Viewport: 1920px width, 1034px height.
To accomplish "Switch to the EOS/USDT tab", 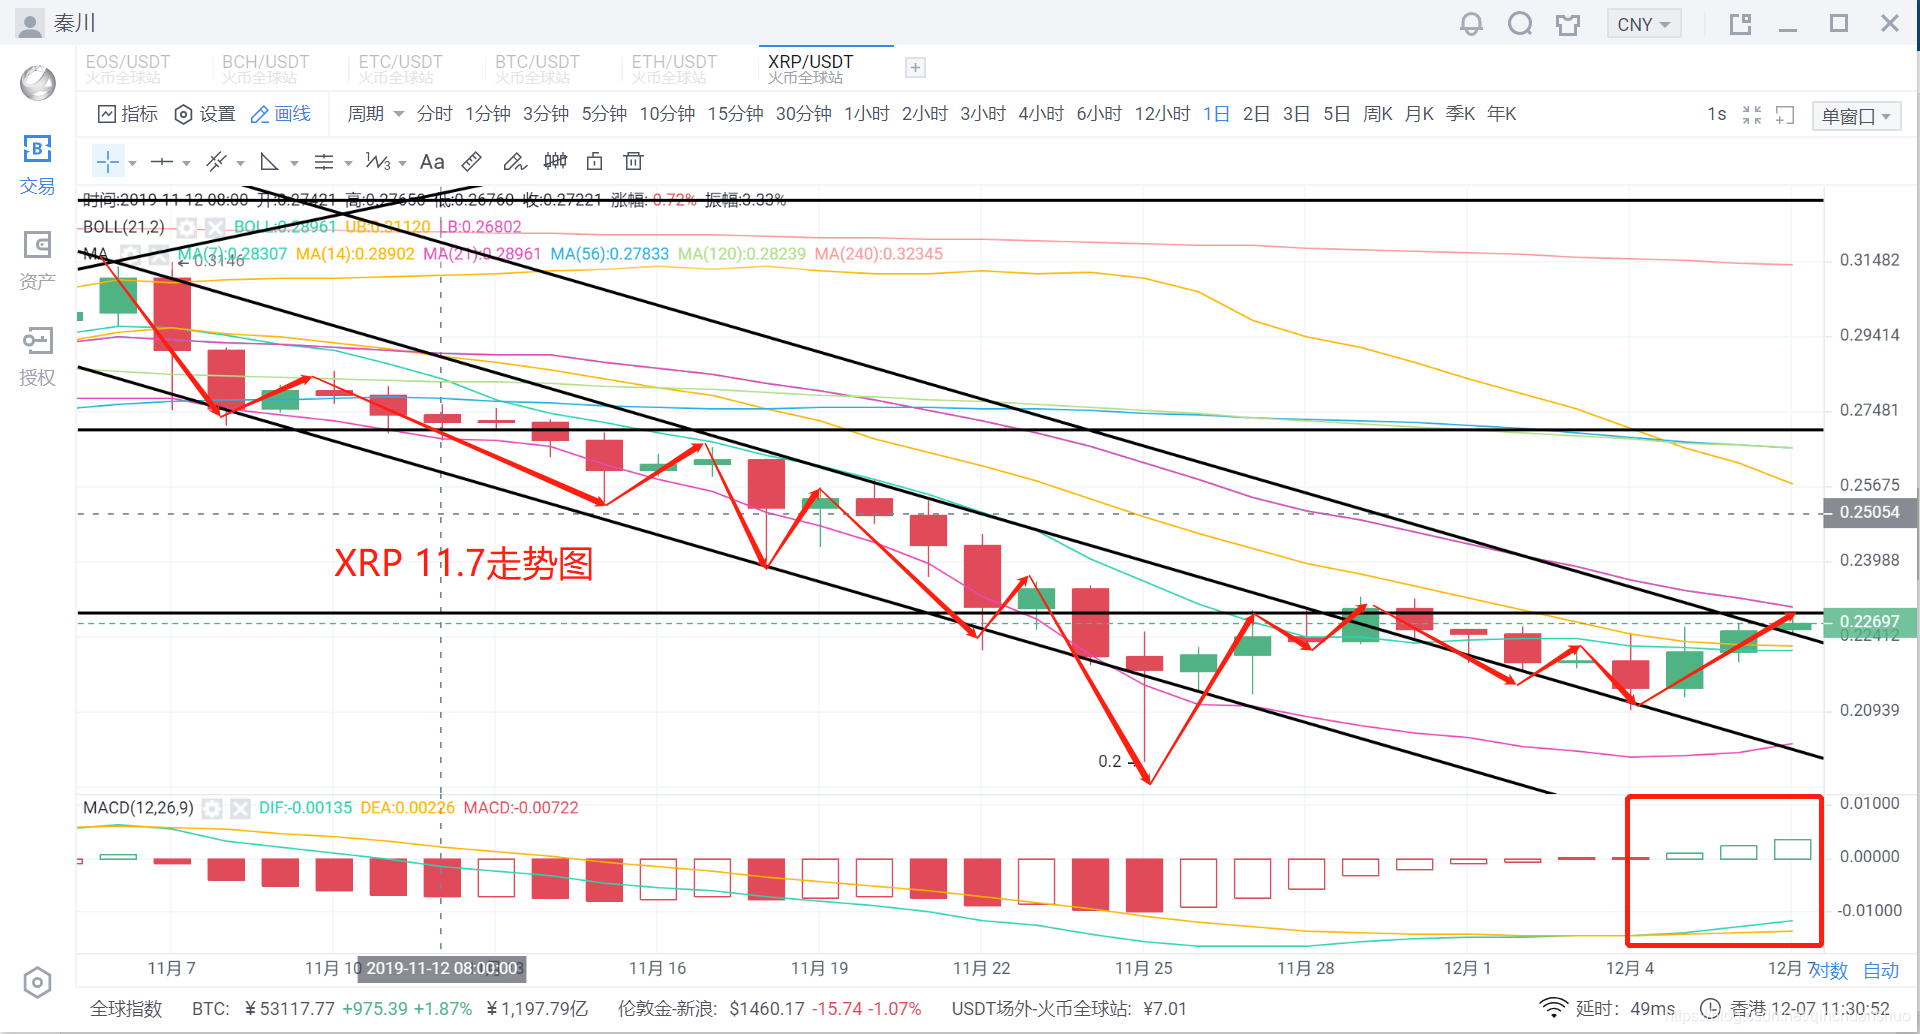I will (128, 69).
